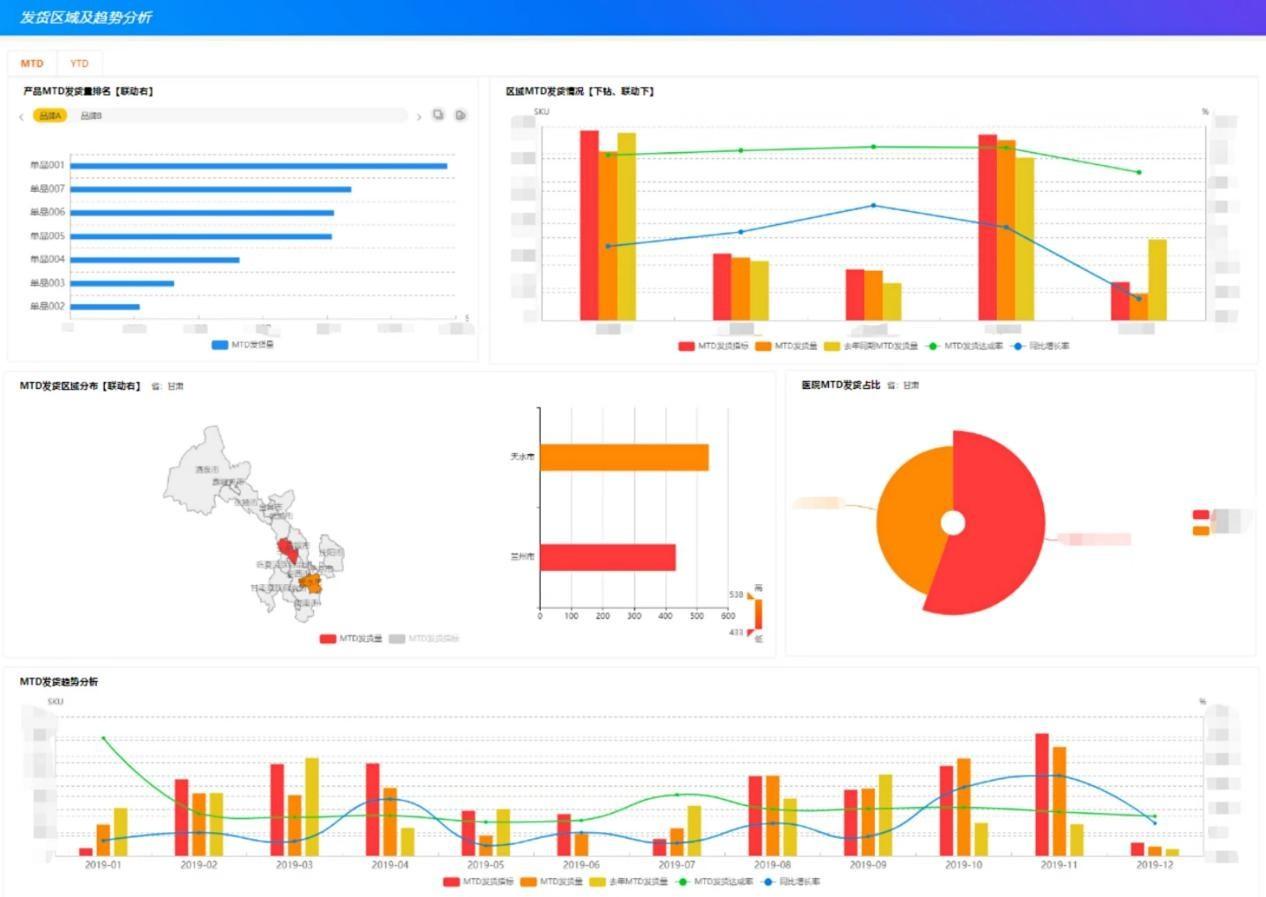Select the 品牌B brand option

point(91,116)
